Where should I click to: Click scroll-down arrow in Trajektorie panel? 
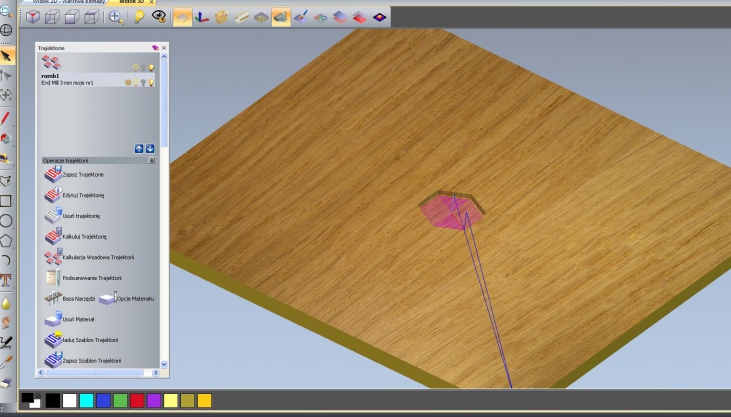coord(164,364)
